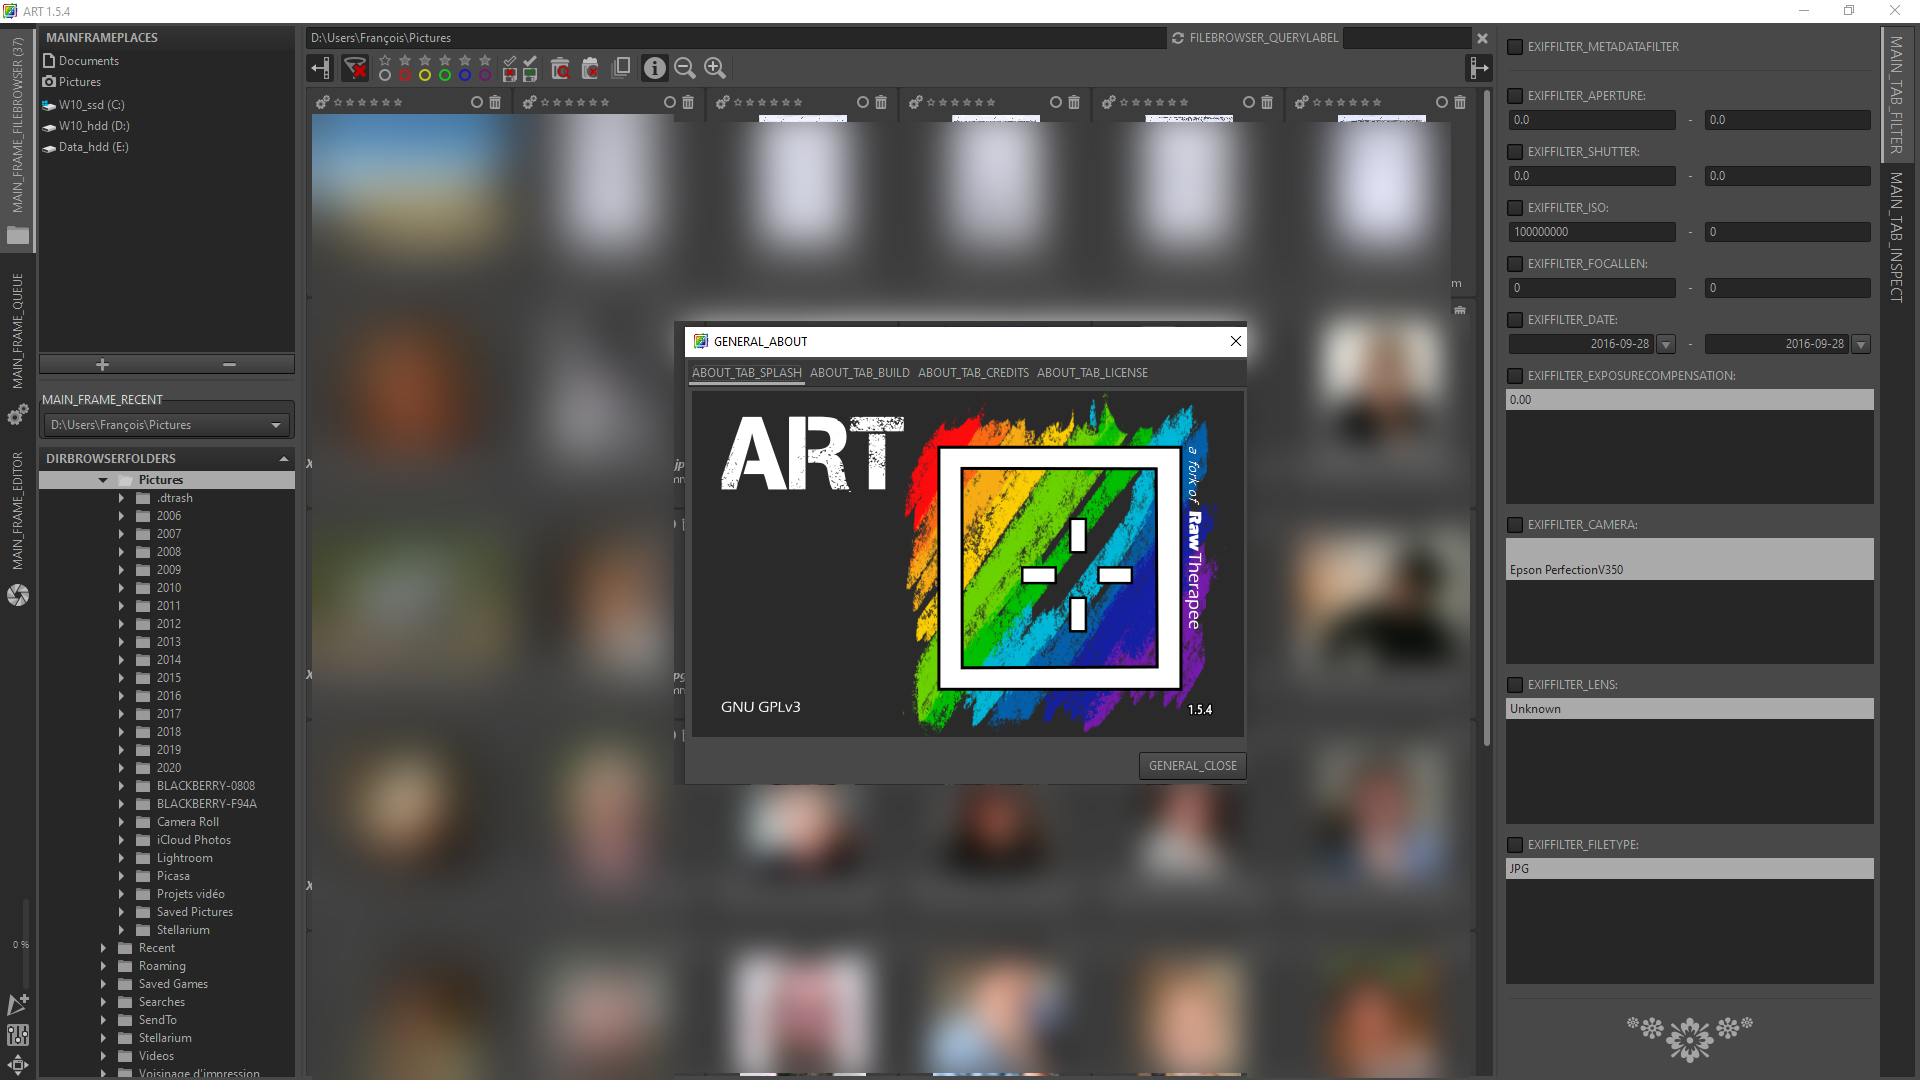Click the zoom in thumbnails magnifier
Viewport: 1920px width, 1080px height.
715,68
